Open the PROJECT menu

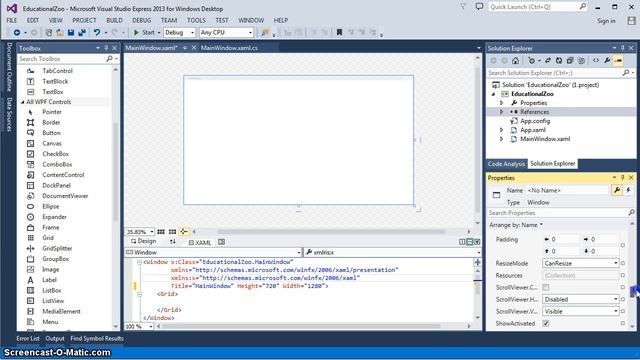point(84,20)
